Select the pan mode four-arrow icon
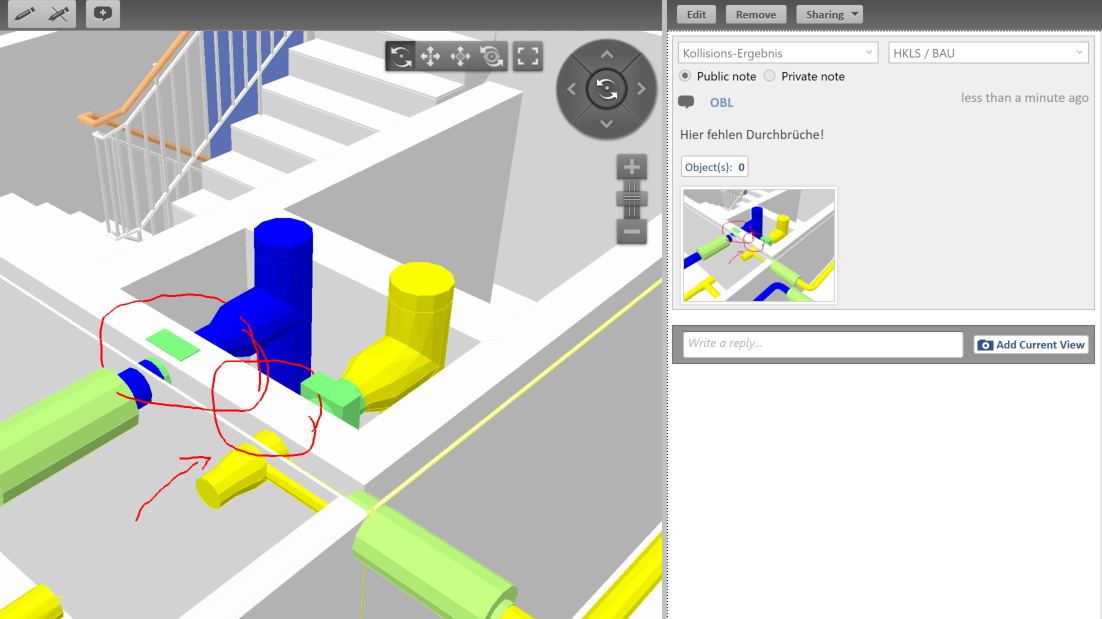Image resolution: width=1102 pixels, height=619 pixels. (x=431, y=57)
